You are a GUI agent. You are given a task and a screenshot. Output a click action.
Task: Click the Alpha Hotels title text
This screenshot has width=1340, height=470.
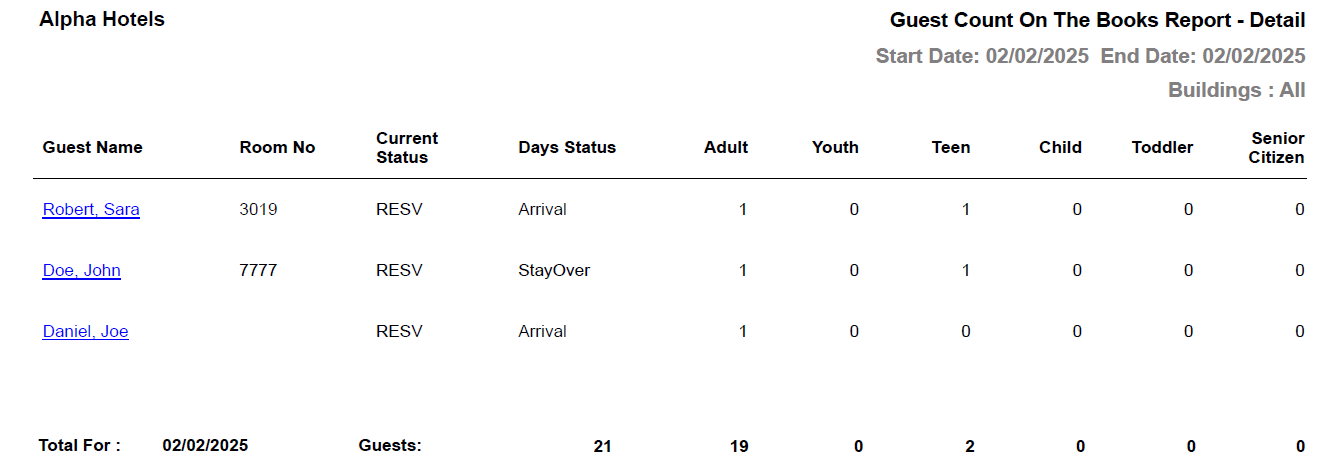tap(102, 19)
